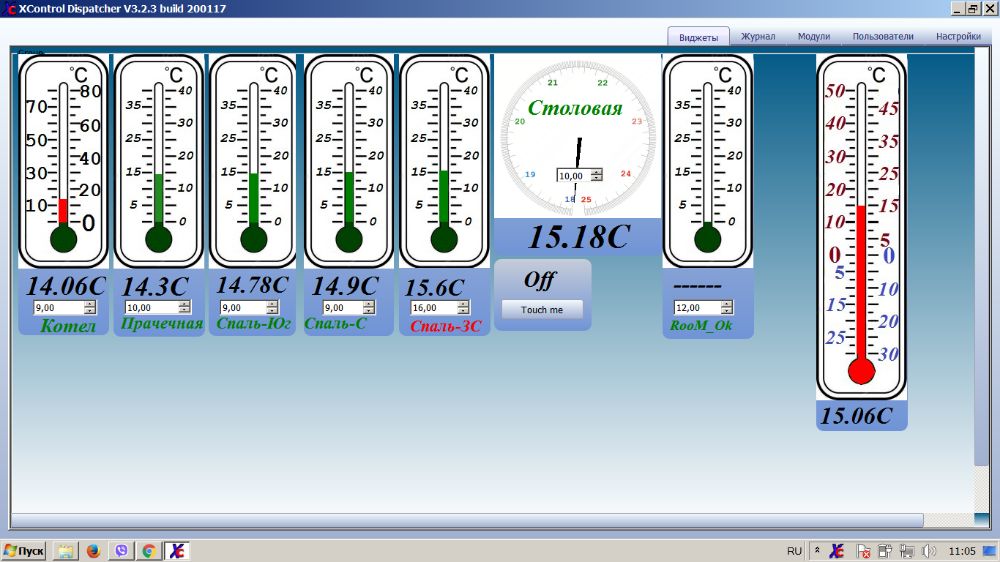Click the Прачечная label

click(x=162, y=323)
